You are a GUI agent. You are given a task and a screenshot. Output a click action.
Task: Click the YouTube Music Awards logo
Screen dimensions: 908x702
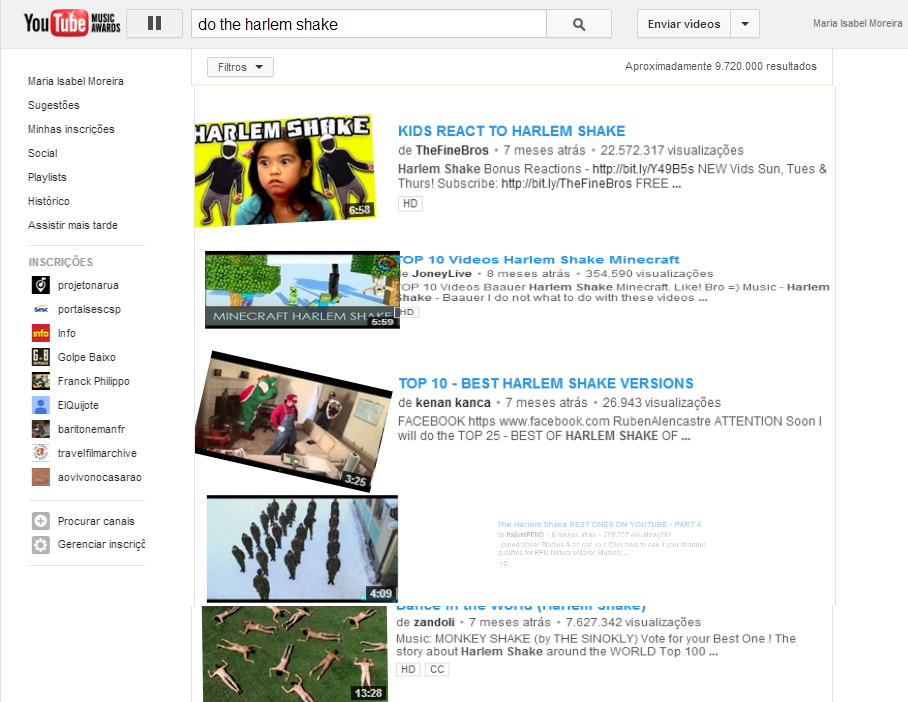tap(72, 23)
